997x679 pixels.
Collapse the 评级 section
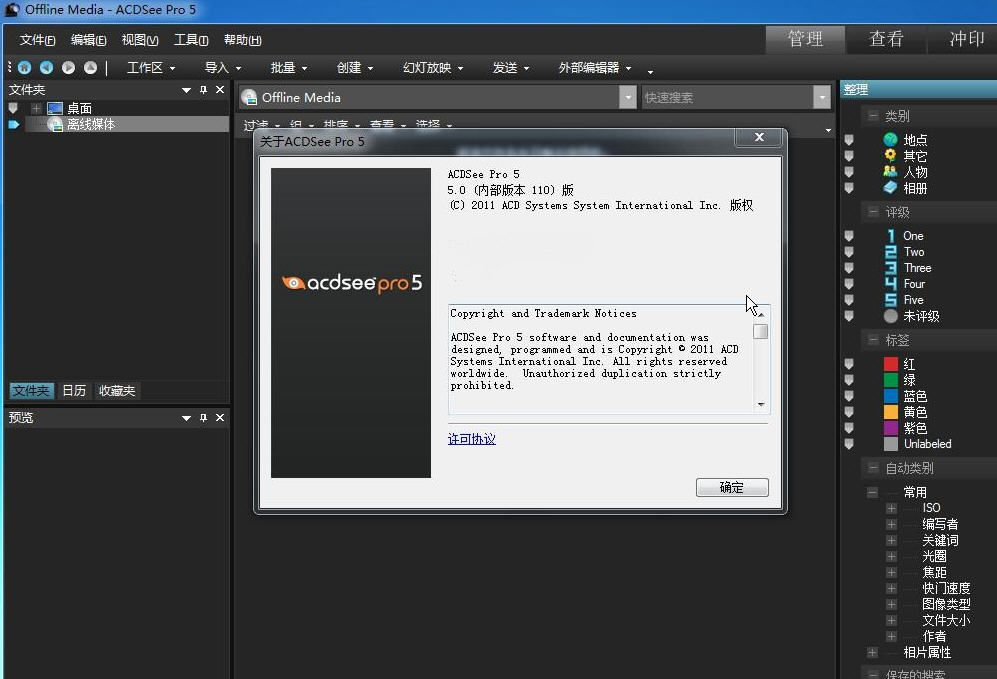(x=873, y=212)
